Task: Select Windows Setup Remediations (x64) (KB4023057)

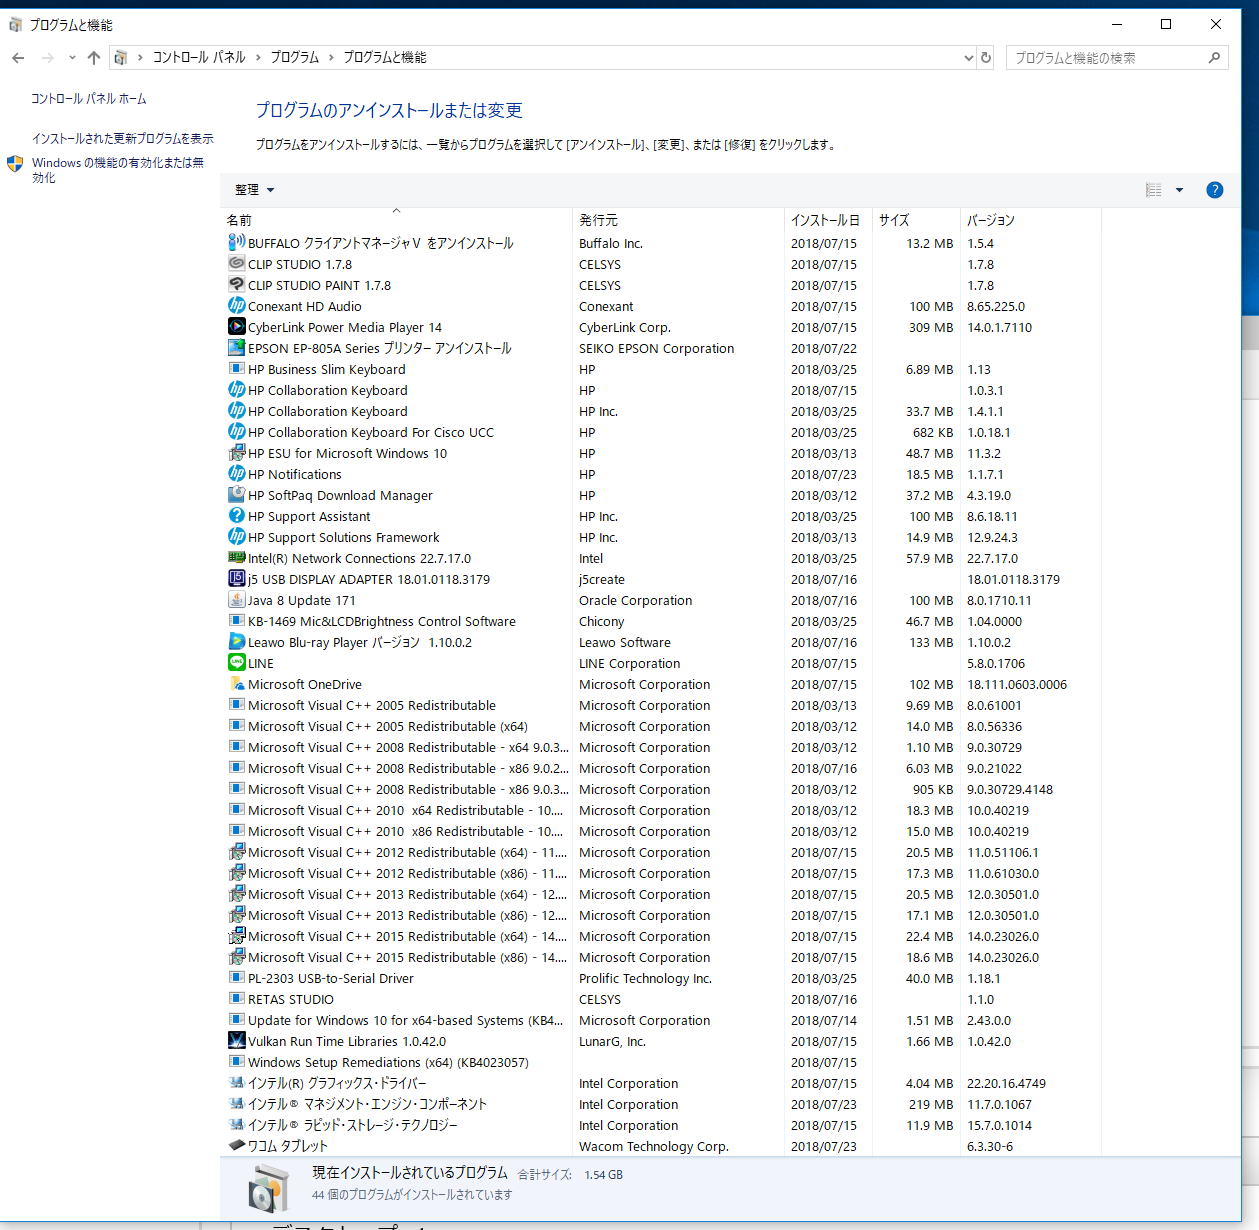Action: (x=388, y=1063)
